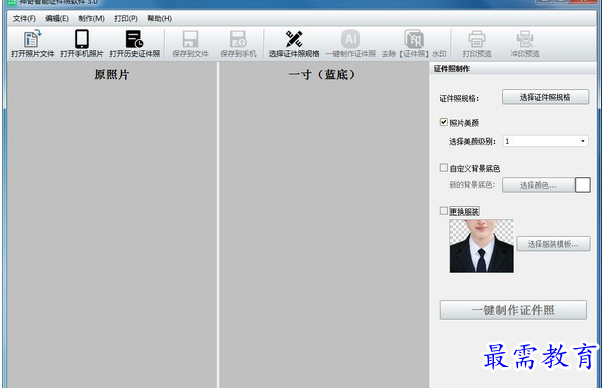Click the 保存到手机 save-to-phone icon
This screenshot has width=605, height=388.
click(x=238, y=43)
